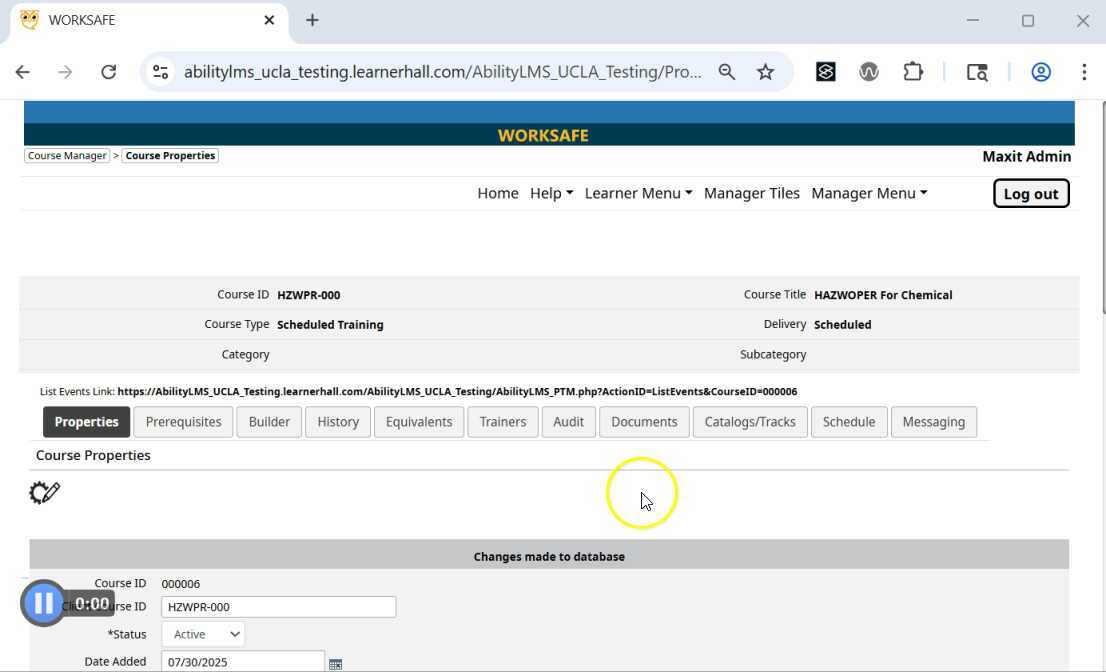This screenshot has width=1106, height=672.
Task: Expand the Learner Menu dropdown
Action: tap(638, 193)
